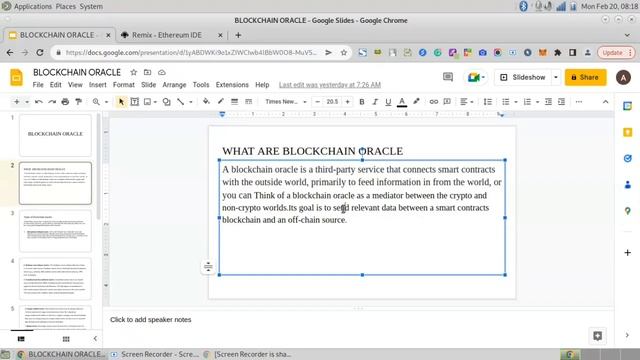Expand Bulleted list style dropdown arrow
640x360 pixels.
click(x=516, y=102)
